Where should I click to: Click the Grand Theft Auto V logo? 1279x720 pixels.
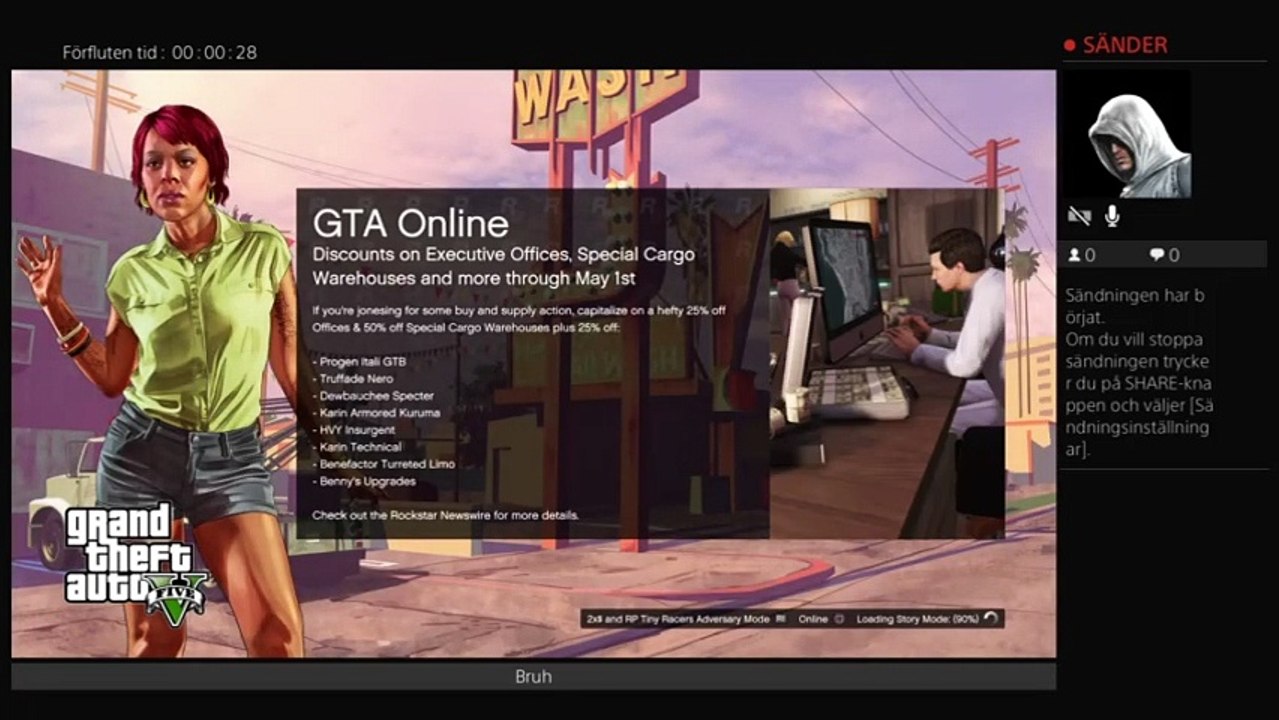(135, 565)
